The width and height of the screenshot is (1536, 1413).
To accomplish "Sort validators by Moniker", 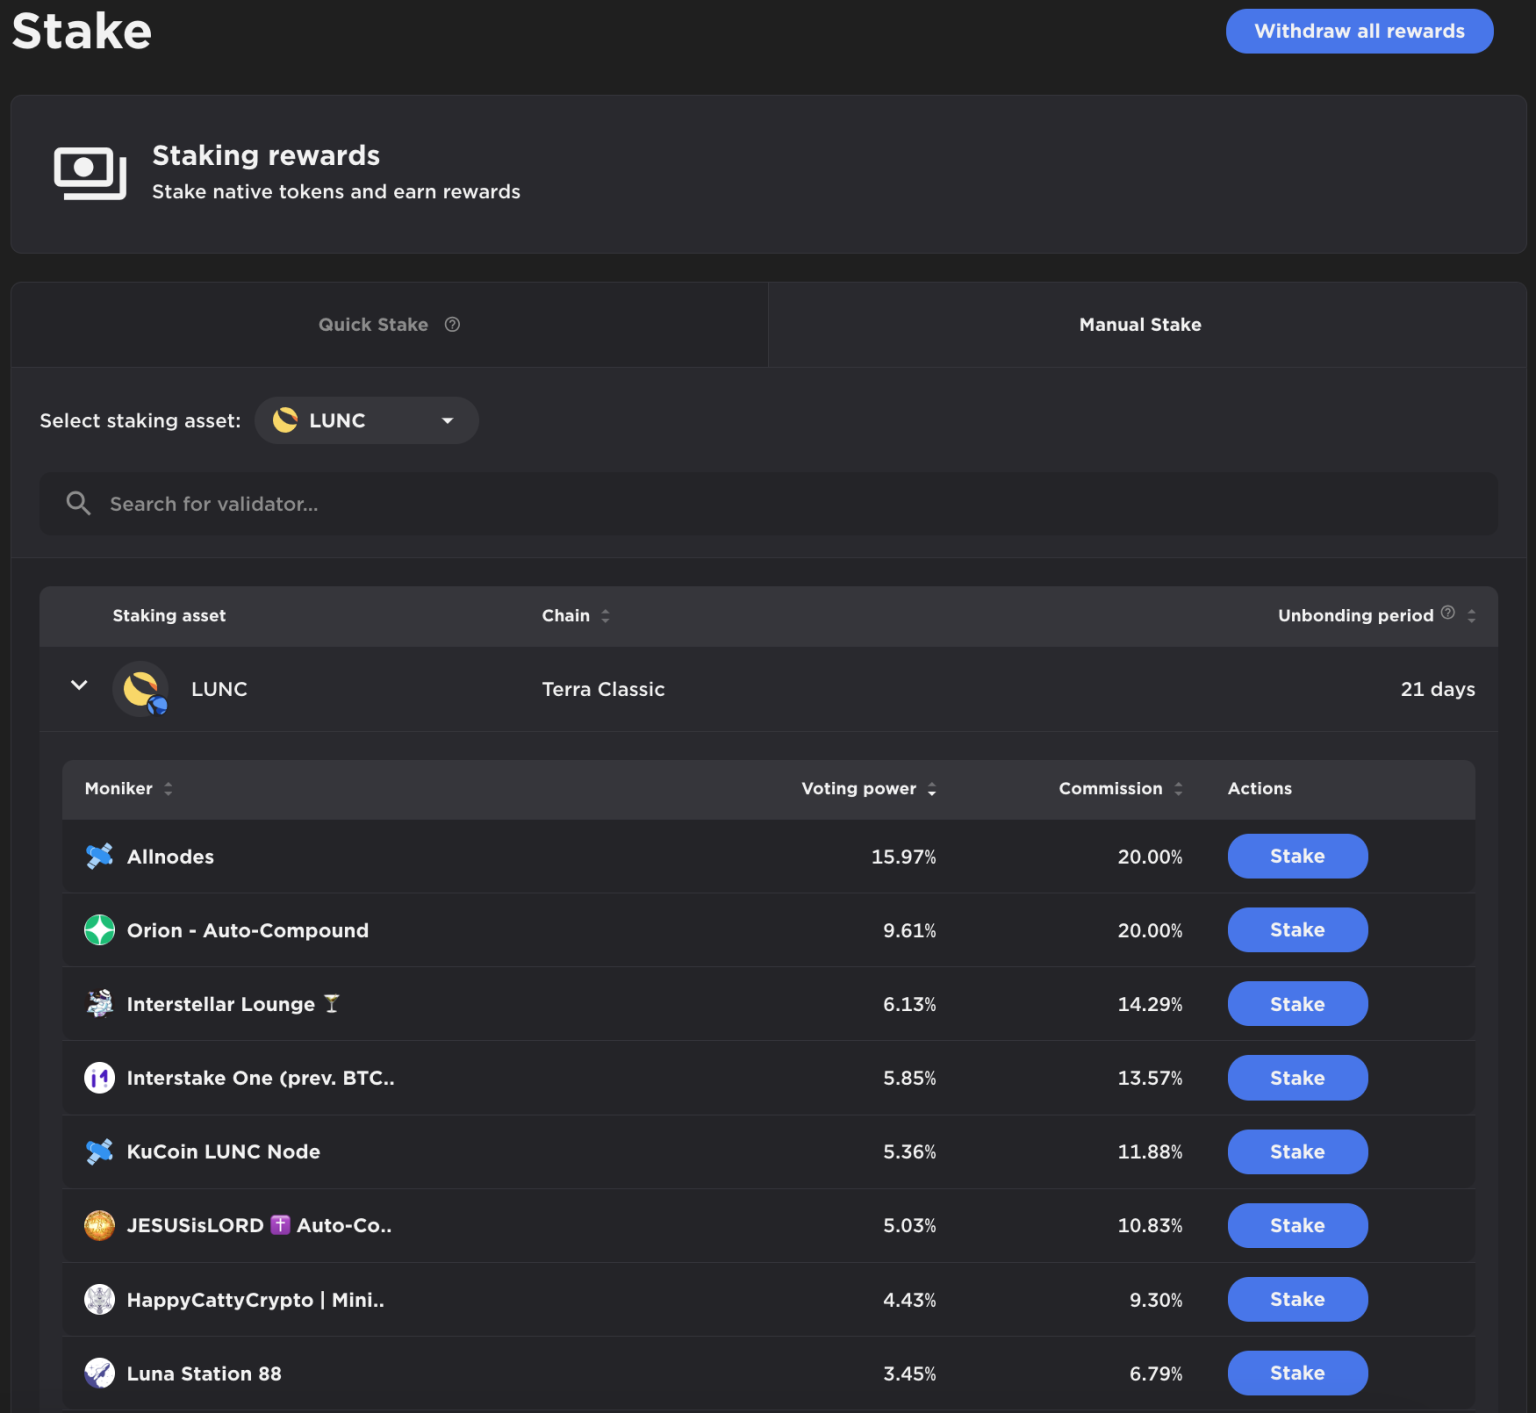I will 168,789.
